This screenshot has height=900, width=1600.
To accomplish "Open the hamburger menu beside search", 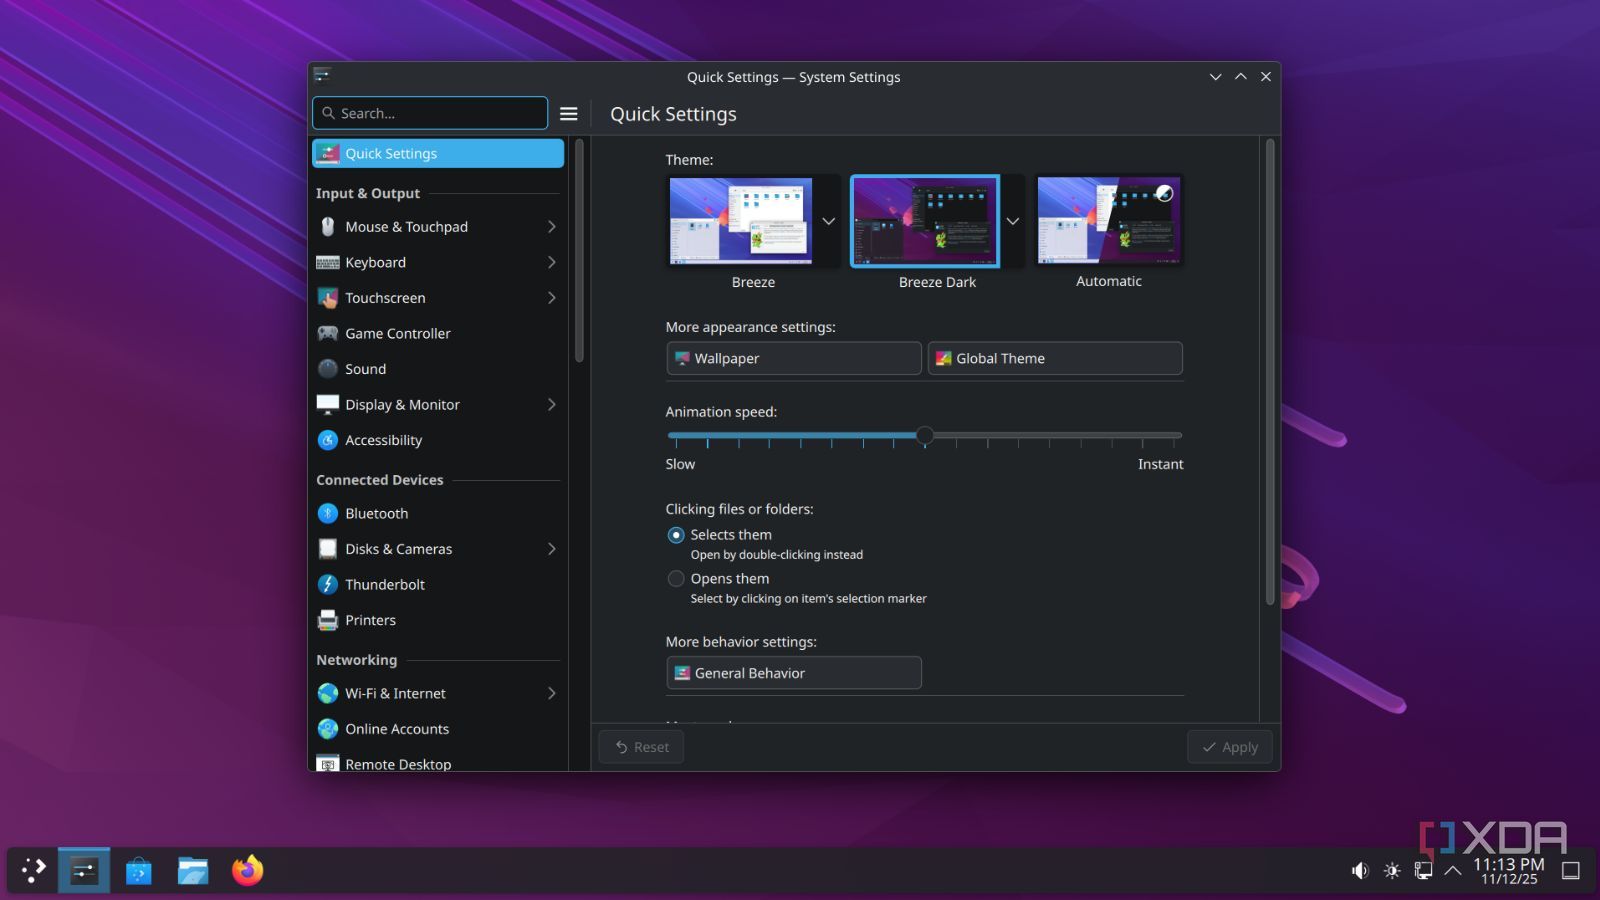I will pyautogui.click(x=568, y=114).
